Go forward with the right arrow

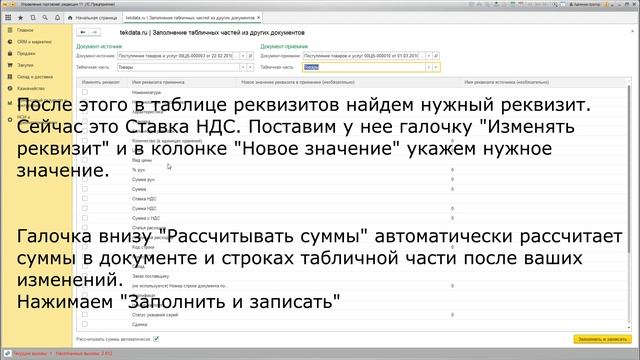[x=94, y=32]
